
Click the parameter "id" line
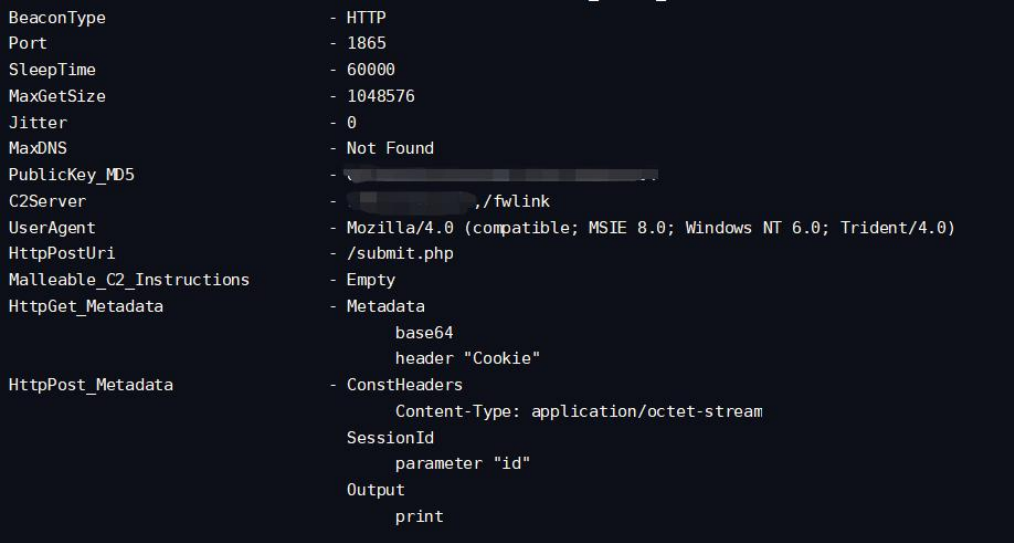(462, 464)
